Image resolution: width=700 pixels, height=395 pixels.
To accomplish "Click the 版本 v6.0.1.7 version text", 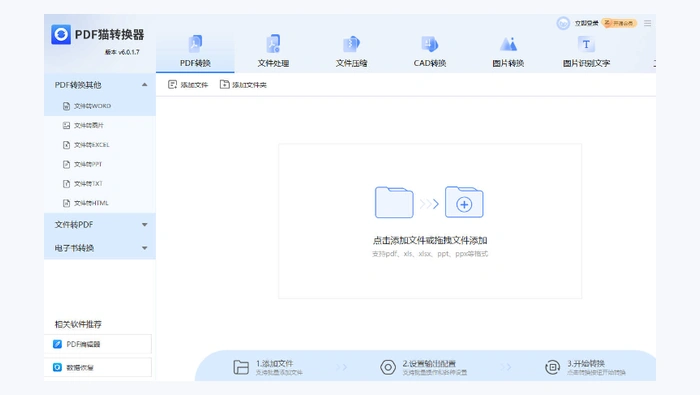I will [122, 52].
